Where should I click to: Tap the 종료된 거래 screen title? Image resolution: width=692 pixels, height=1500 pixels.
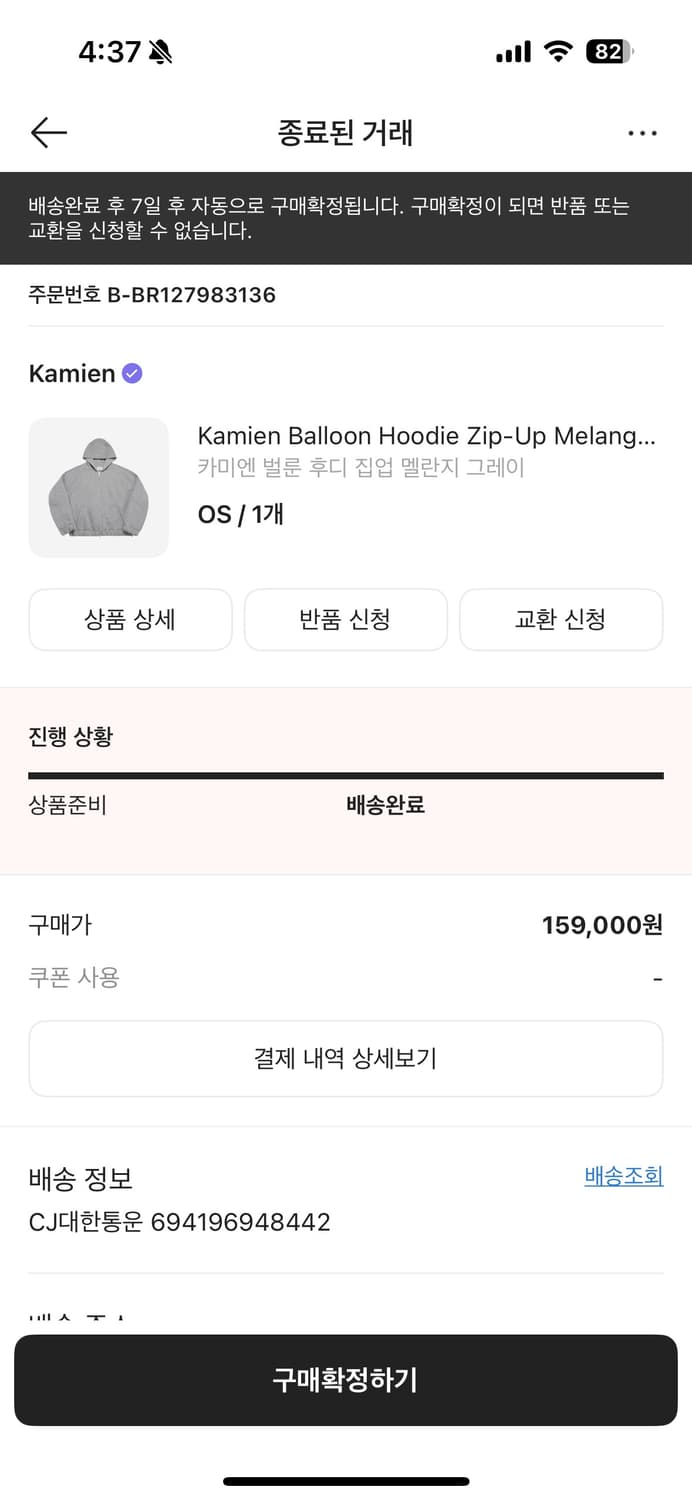[x=346, y=132]
